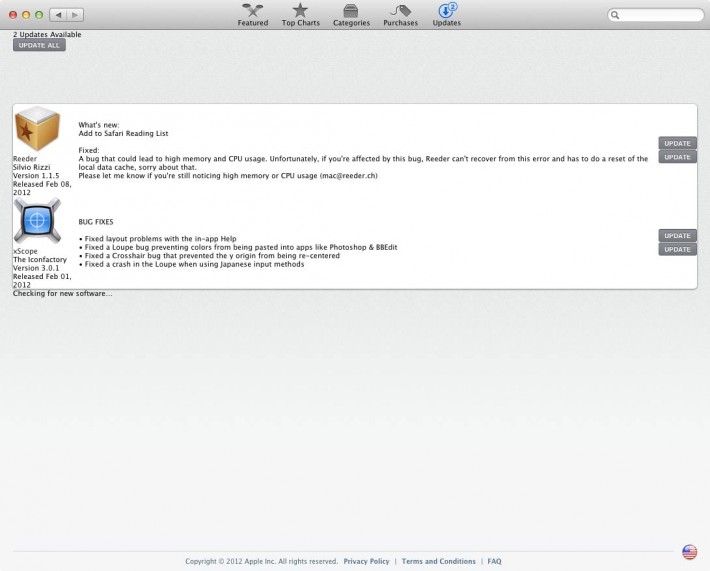The image size is (710, 571).
Task: Click the Silvio Rizzi developer name
Action: (x=32, y=167)
